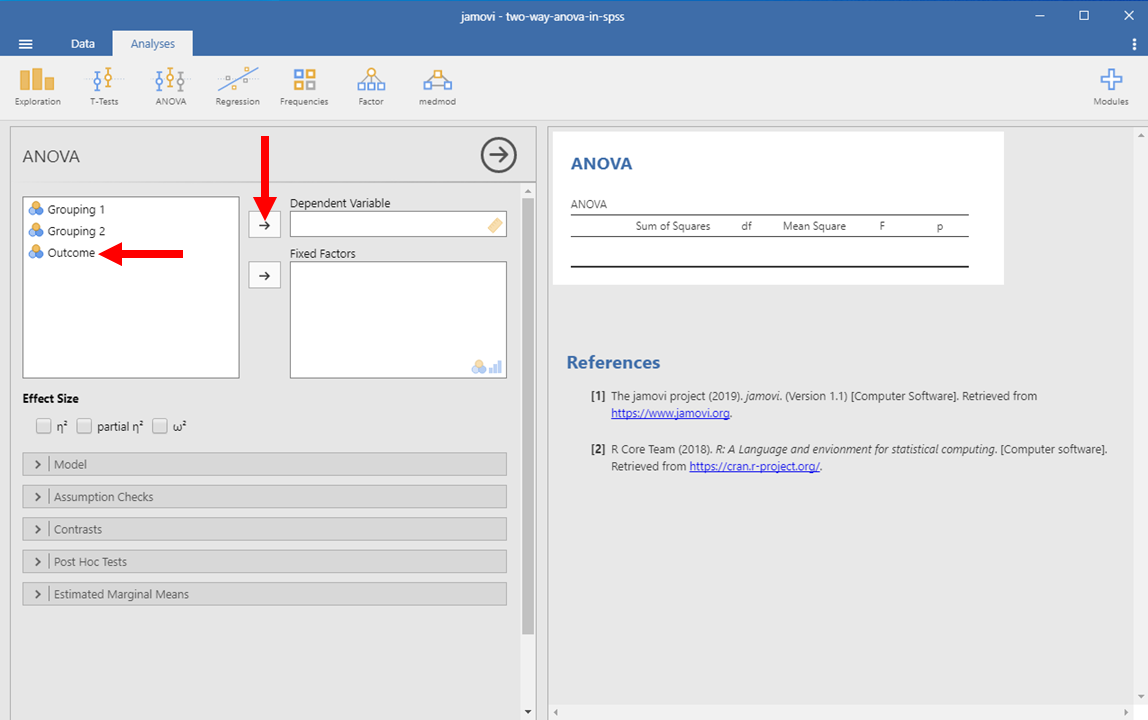Open the Factor analysis menu

coord(371,86)
